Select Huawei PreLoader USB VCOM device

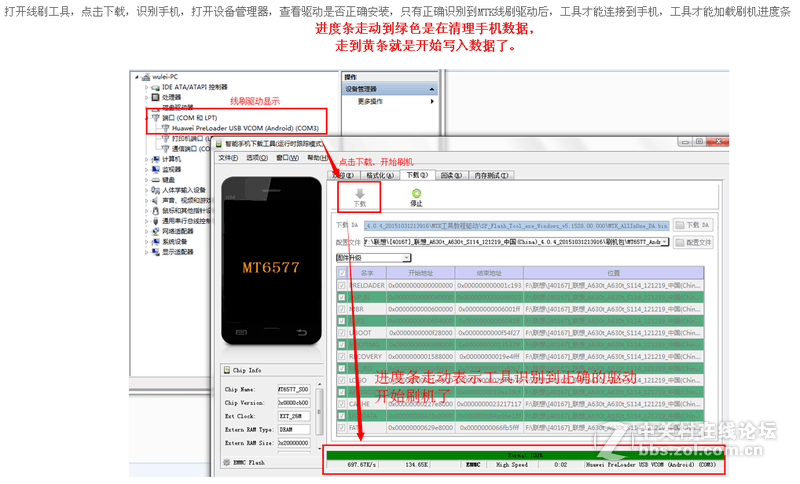pyautogui.click(x=245, y=128)
